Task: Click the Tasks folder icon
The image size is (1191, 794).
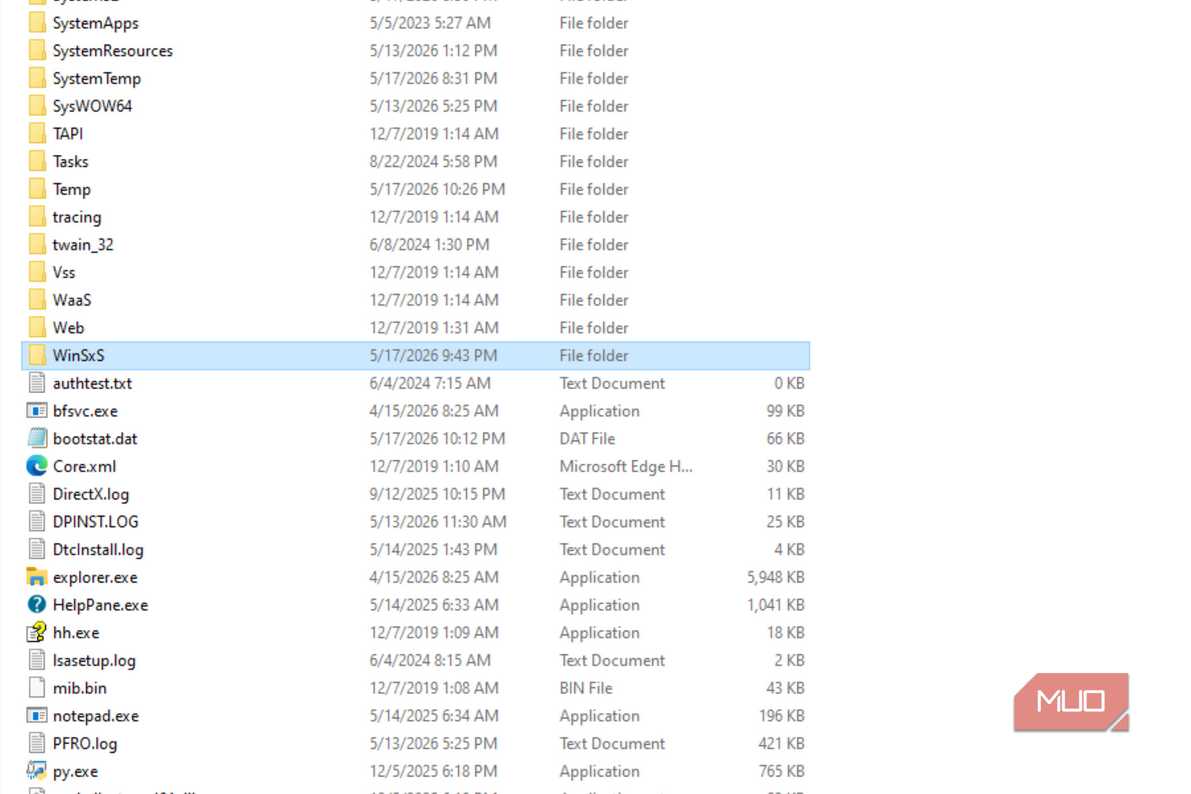Action: click(x=36, y=162)
